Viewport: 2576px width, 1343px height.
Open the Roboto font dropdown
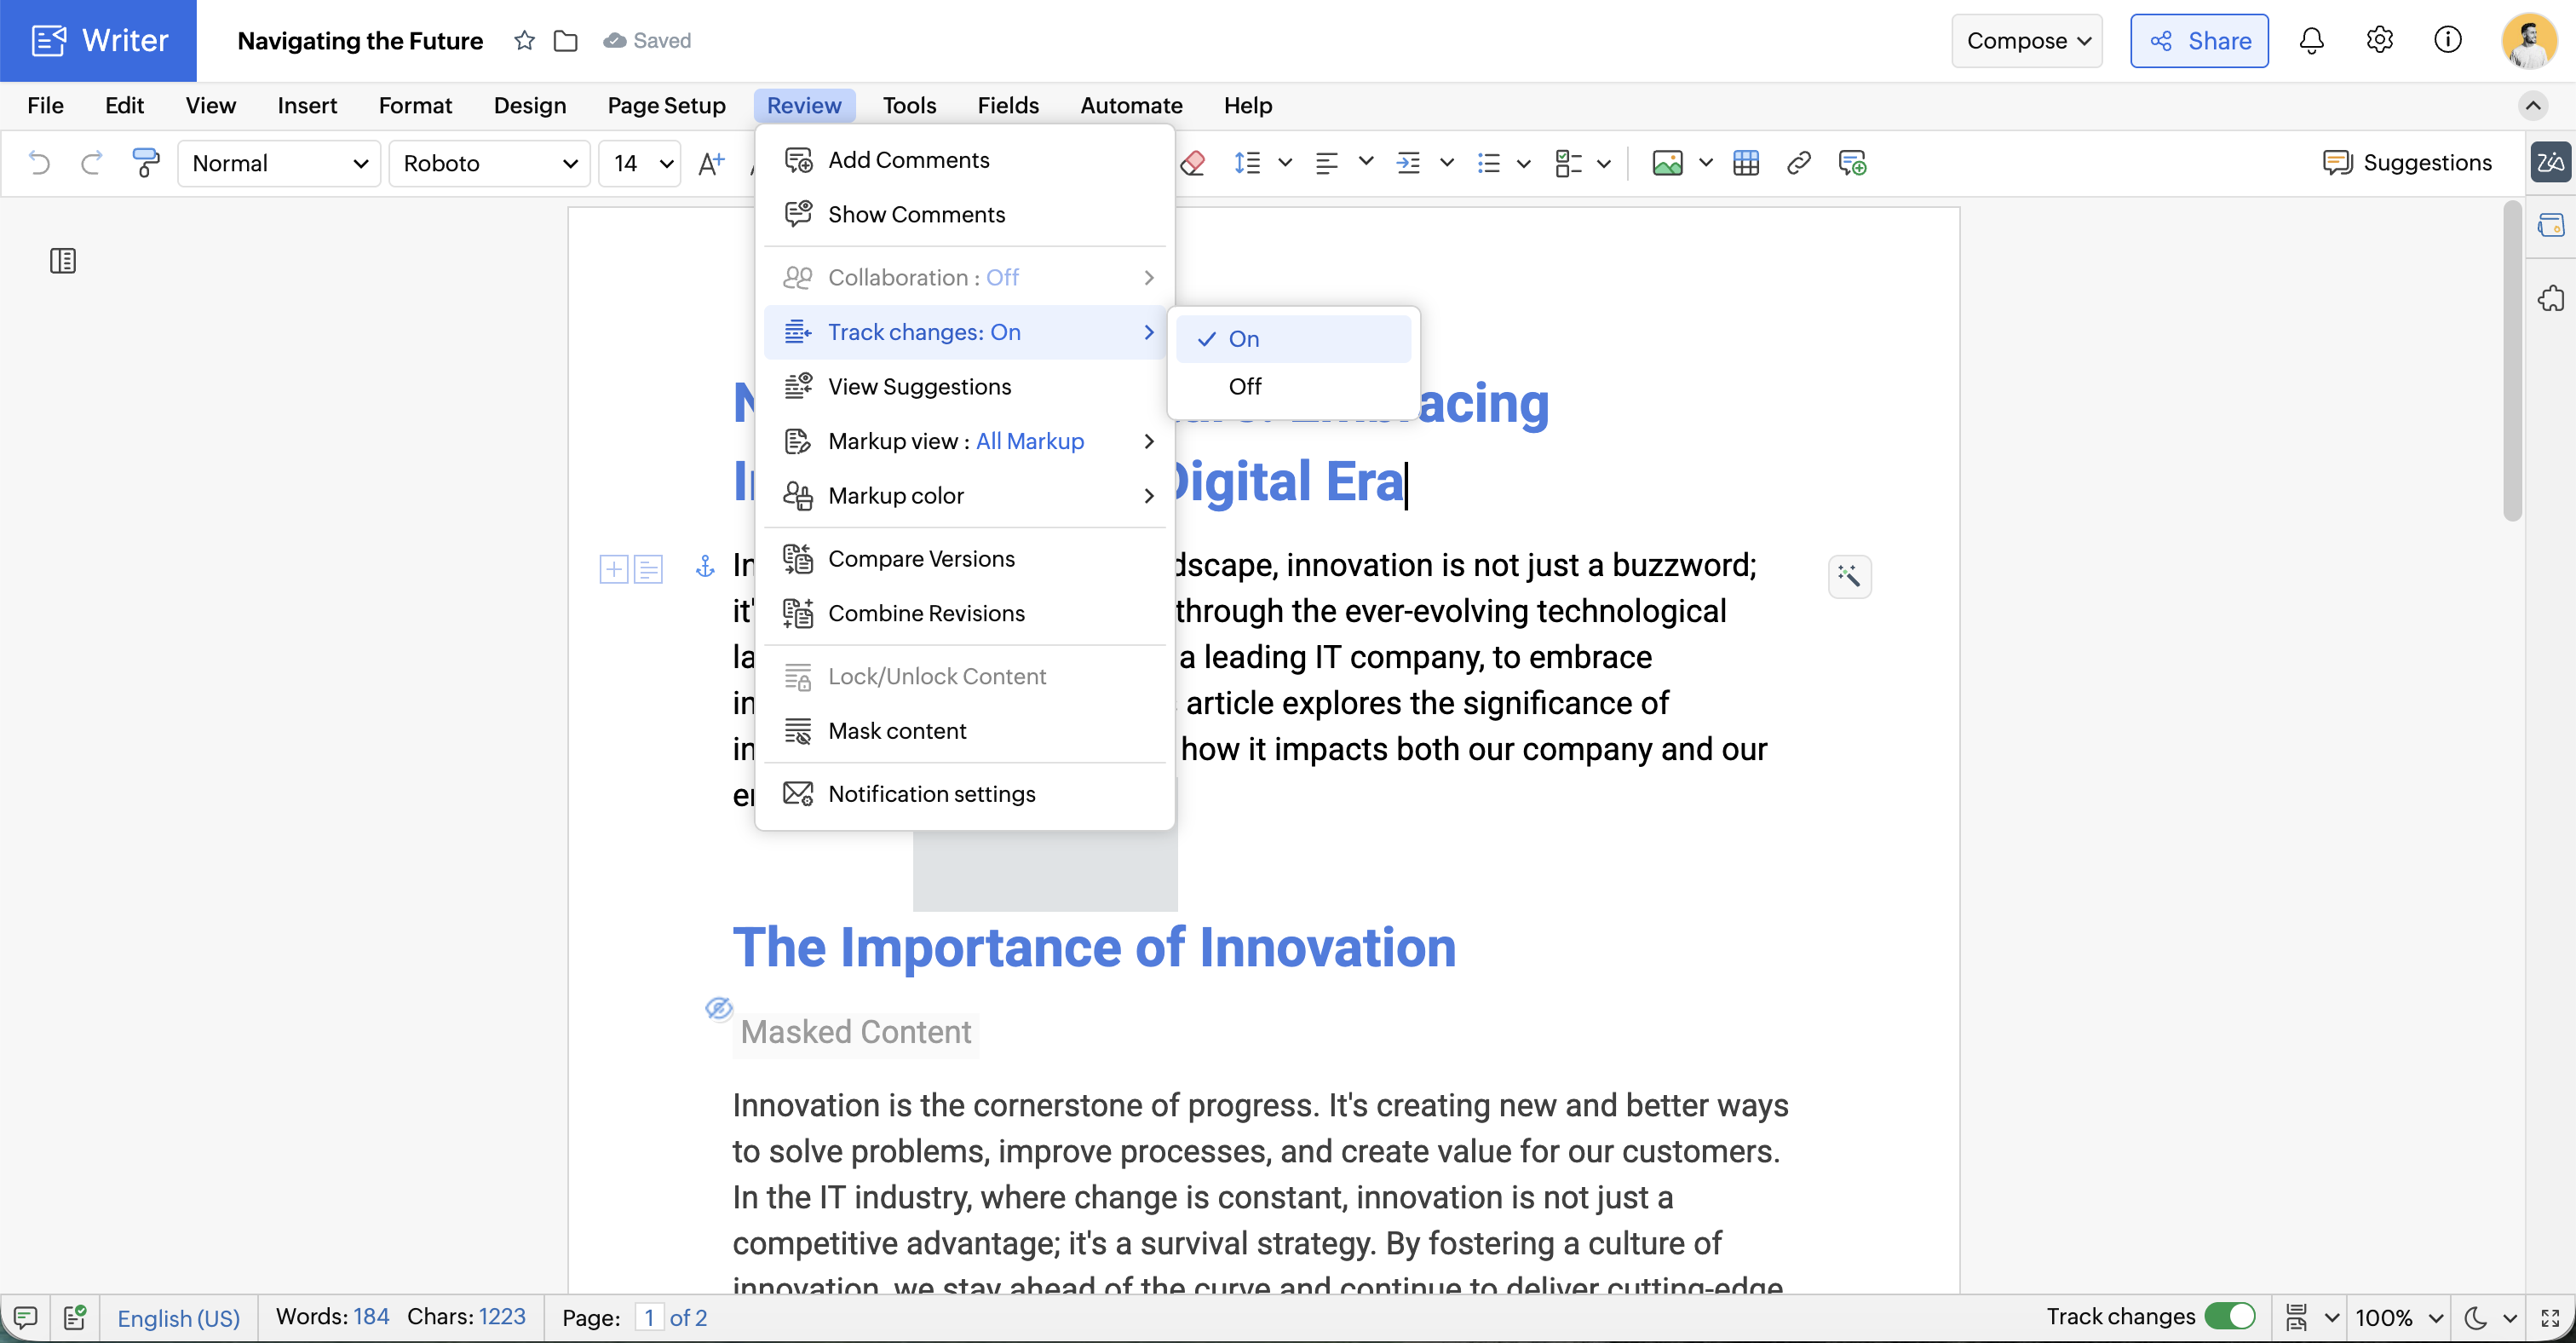(489, 163)
